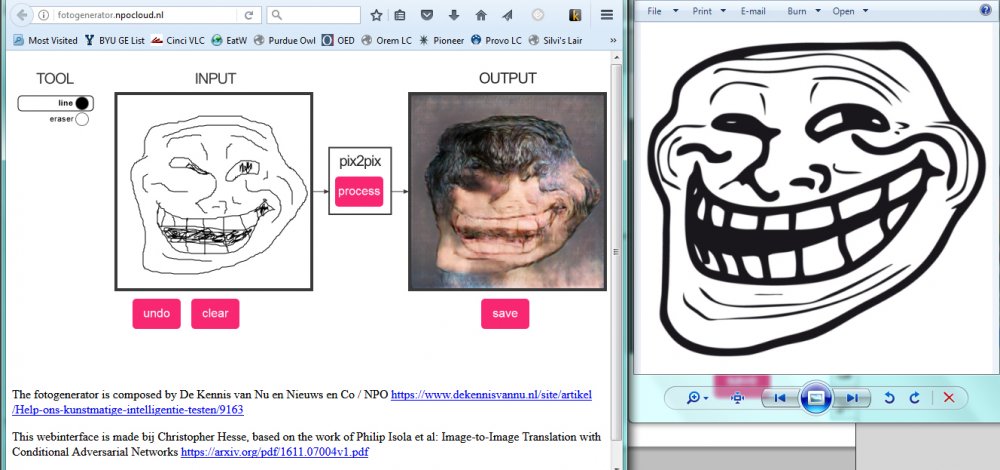
Task: Open the arxiv.org pix2pix paper link
Action: tap(274, 453)
